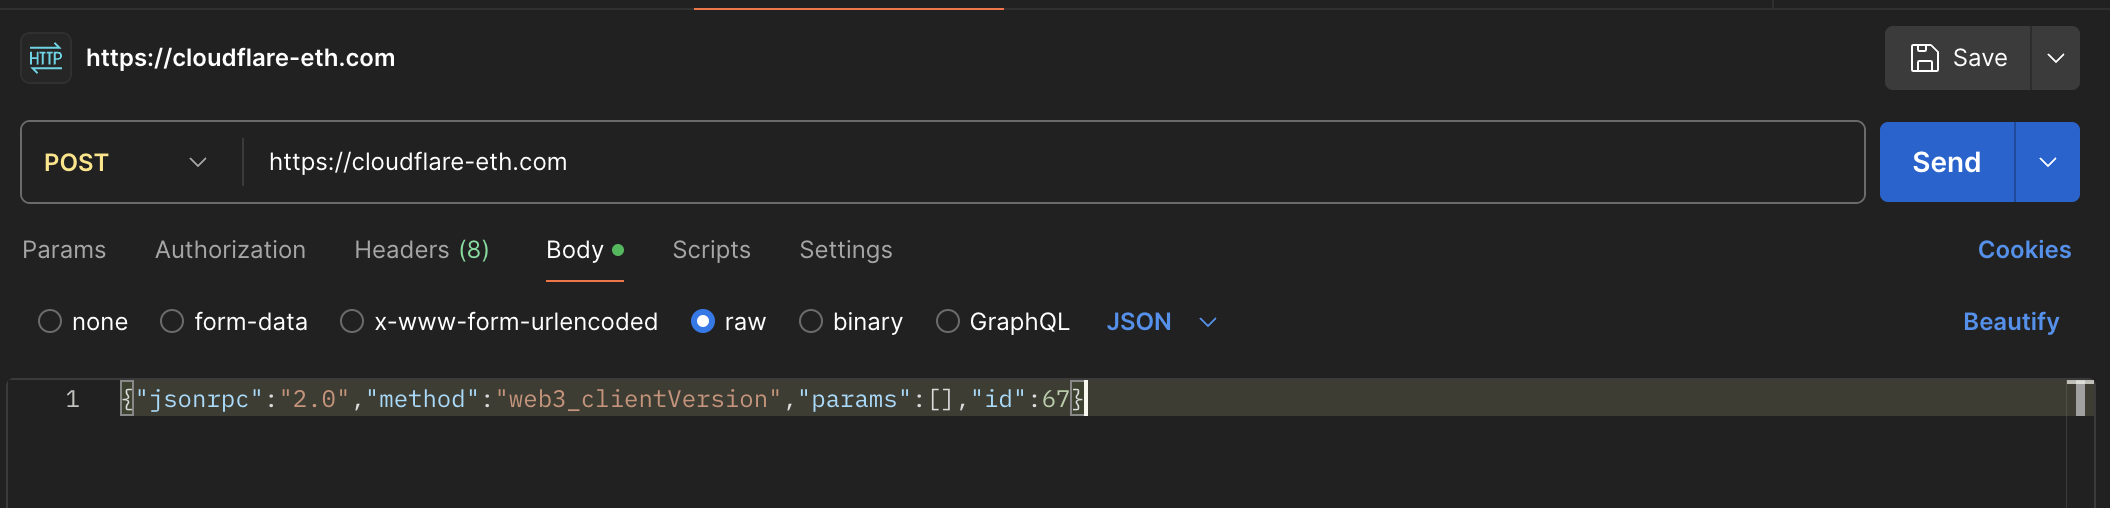Select the none body type radio

coord(50,322)
